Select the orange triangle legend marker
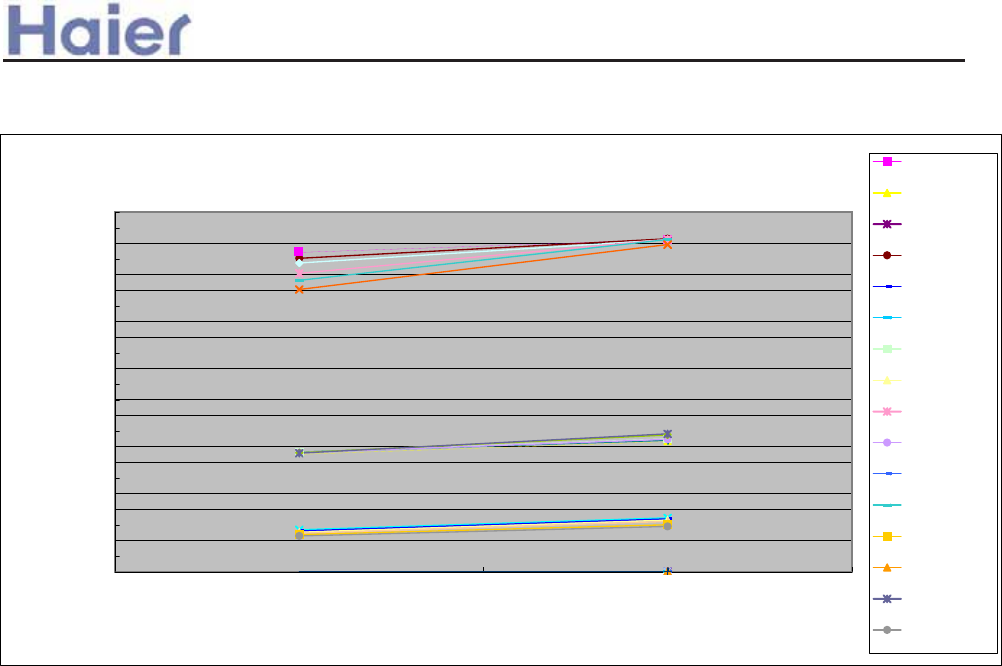 [887, 568]
